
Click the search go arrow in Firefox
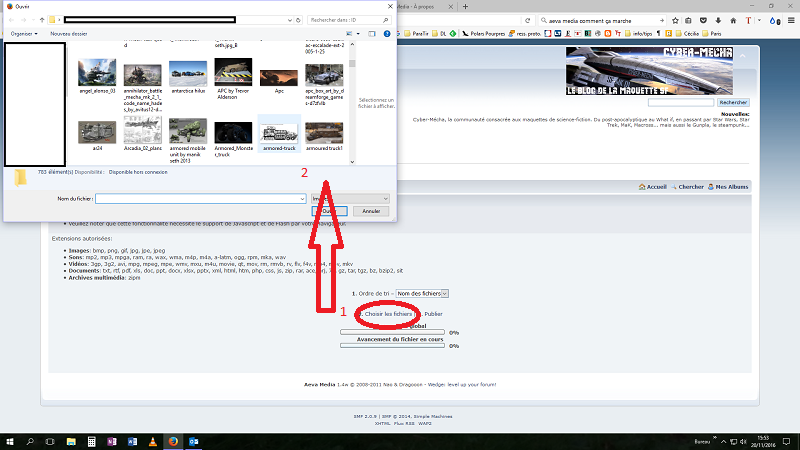(x=661, y=20)
